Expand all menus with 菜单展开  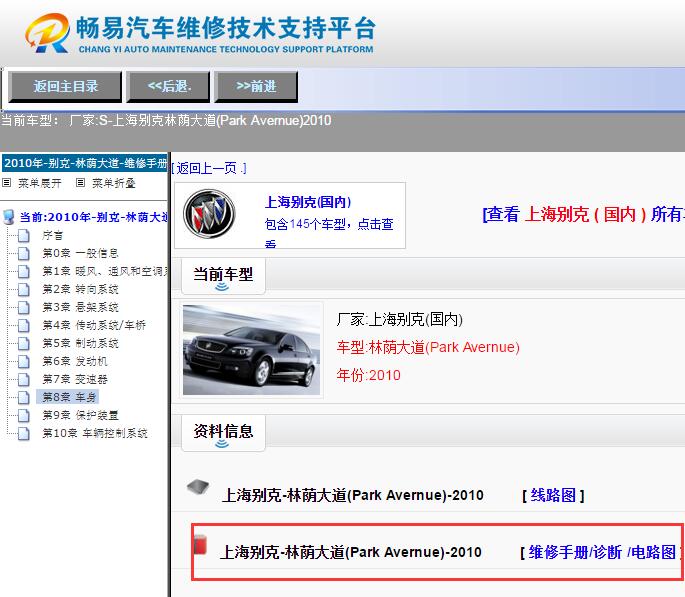39,183
